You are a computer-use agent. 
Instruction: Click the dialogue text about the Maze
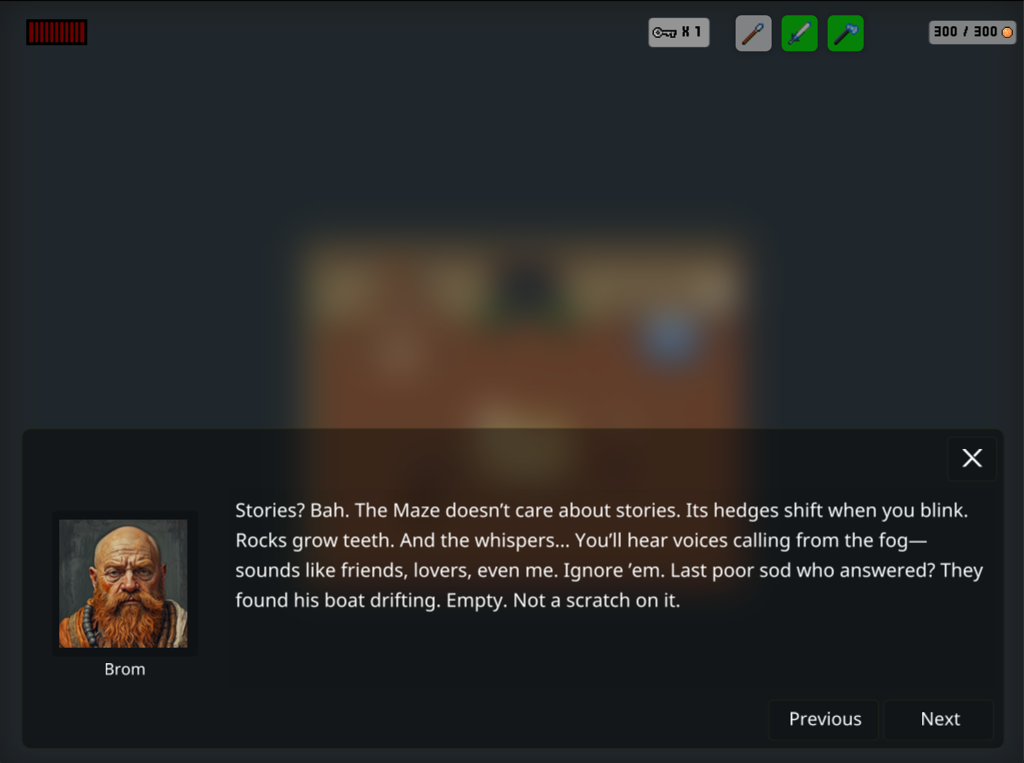(x=609, y=555)
